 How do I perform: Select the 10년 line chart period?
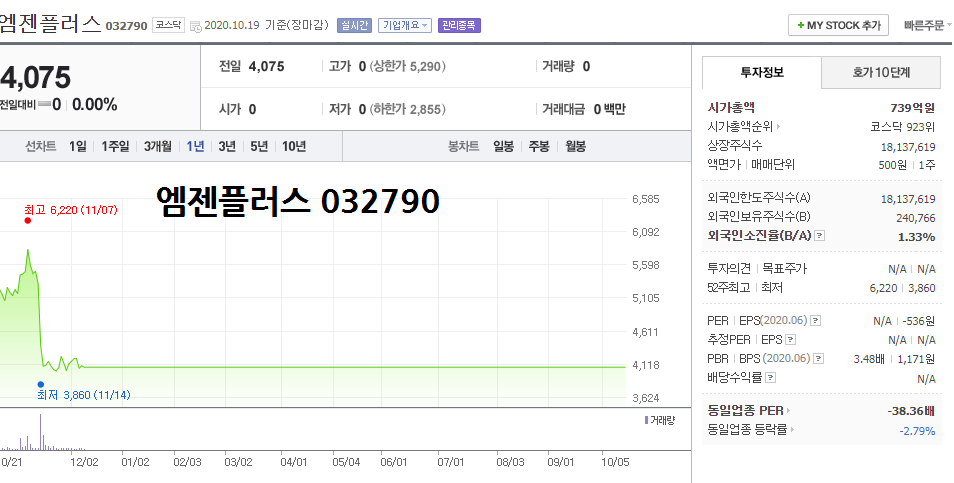pyautogui.click(x=294, y=147)
